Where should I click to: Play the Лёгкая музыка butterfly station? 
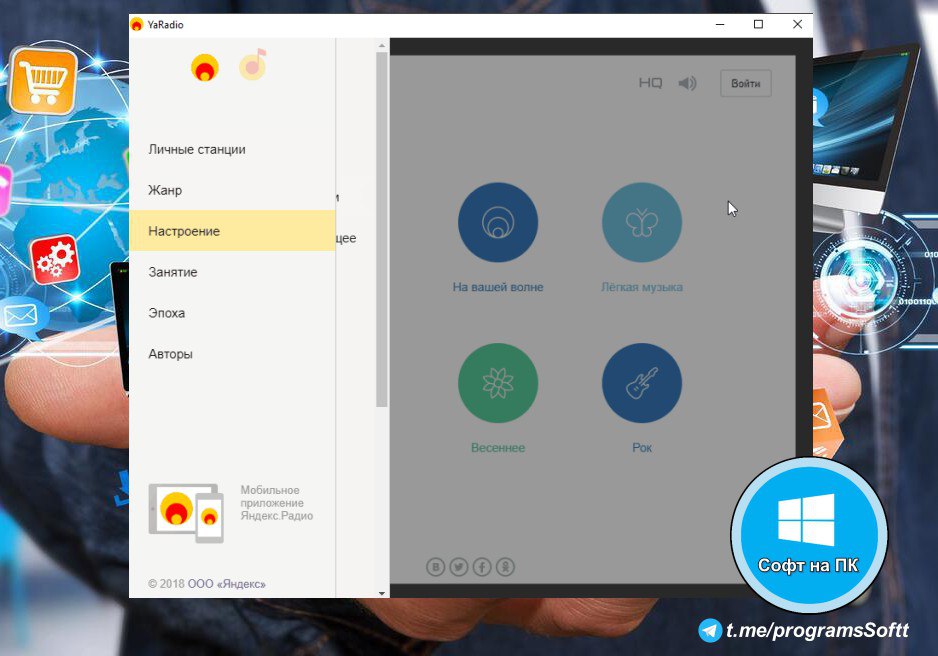tap(641, 222)
